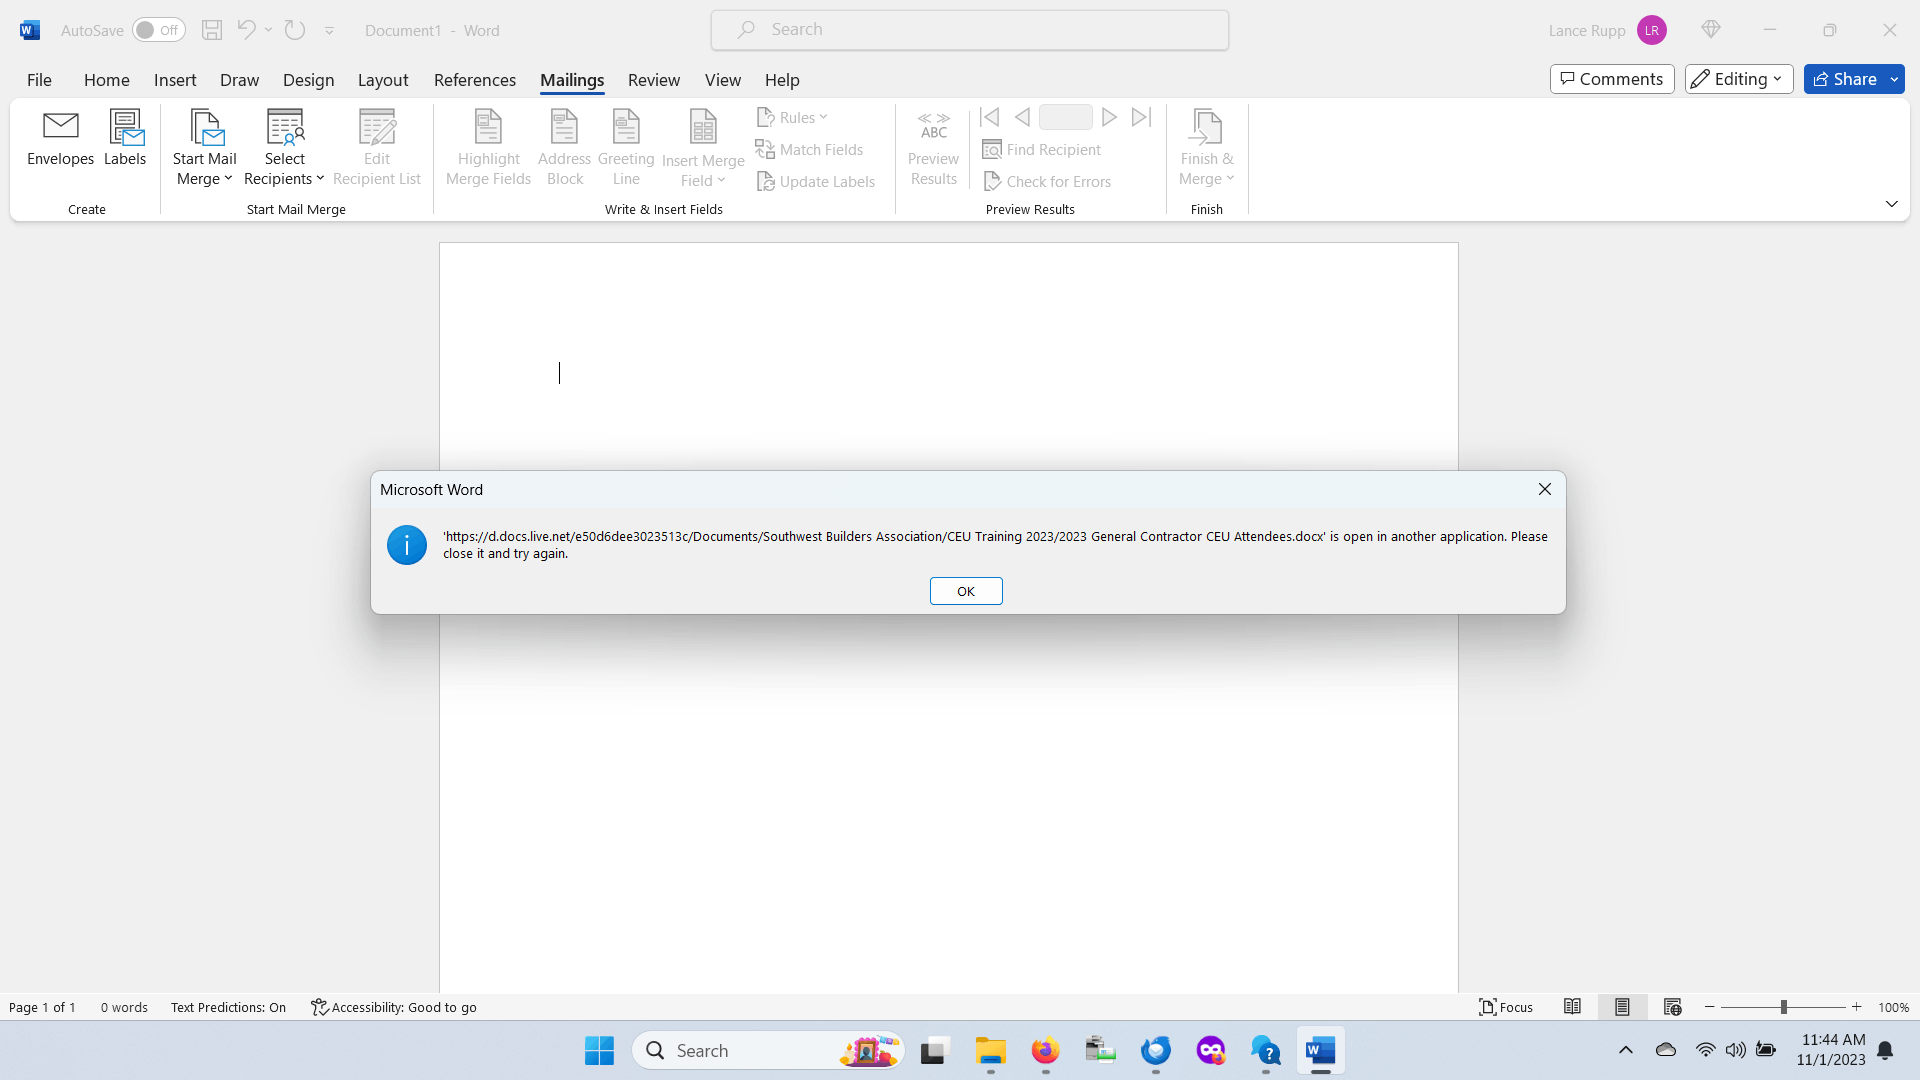Open File Explorer from the taskbar
1920x1080 pixels.
pyautogui.click(x=990, y=1051)
